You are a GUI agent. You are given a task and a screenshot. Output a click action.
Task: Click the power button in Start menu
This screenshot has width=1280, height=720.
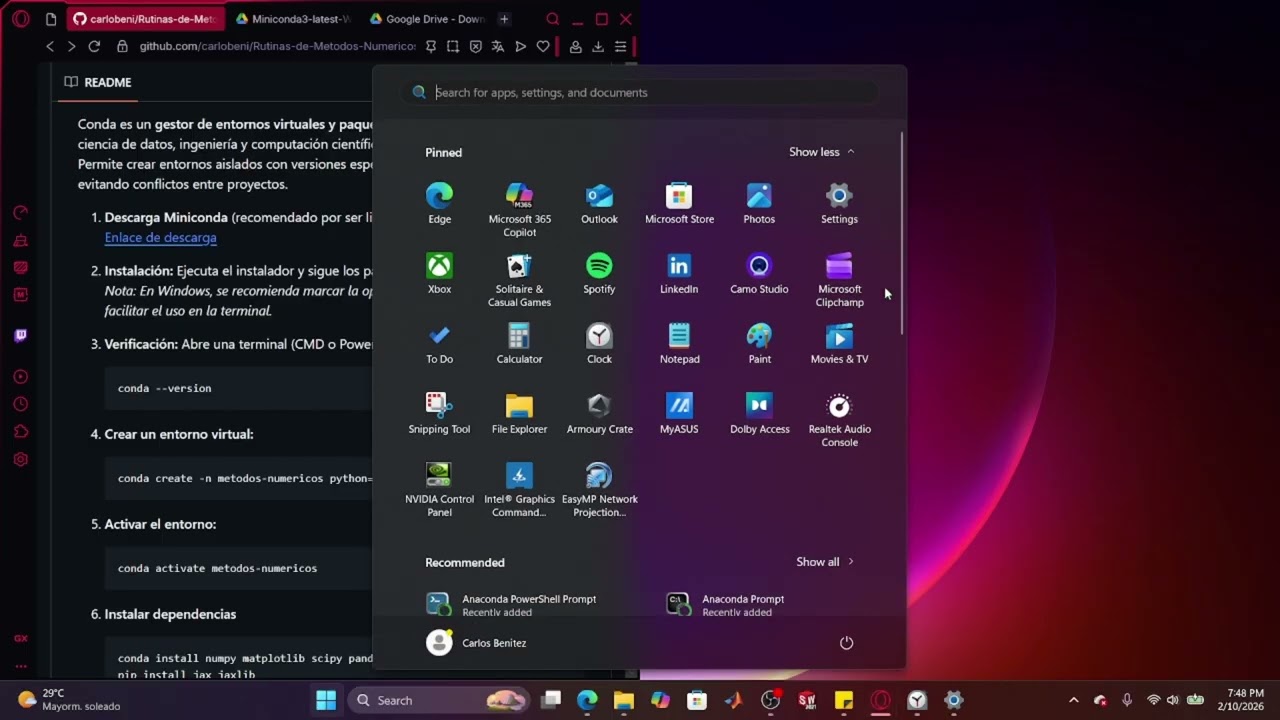pyautogui.click(x=846, y=643)
